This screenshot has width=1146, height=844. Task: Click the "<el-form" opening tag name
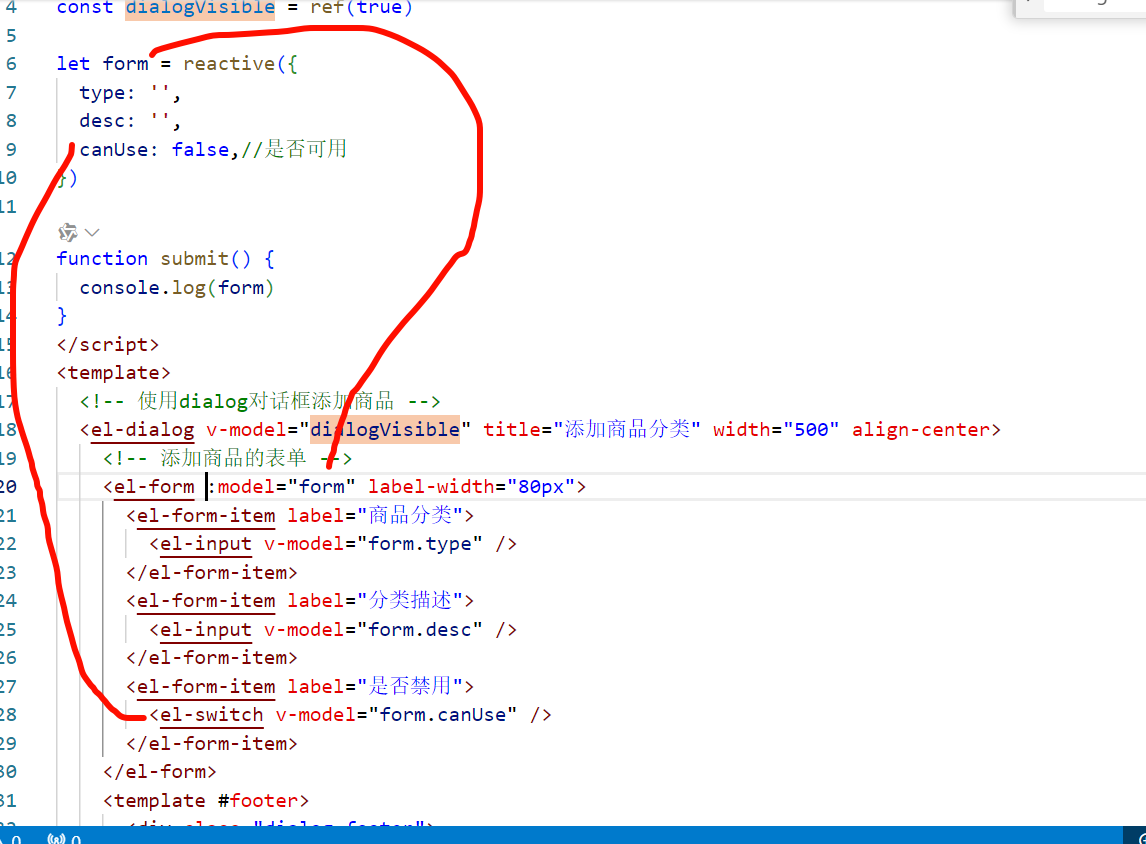tap(148, 487)
